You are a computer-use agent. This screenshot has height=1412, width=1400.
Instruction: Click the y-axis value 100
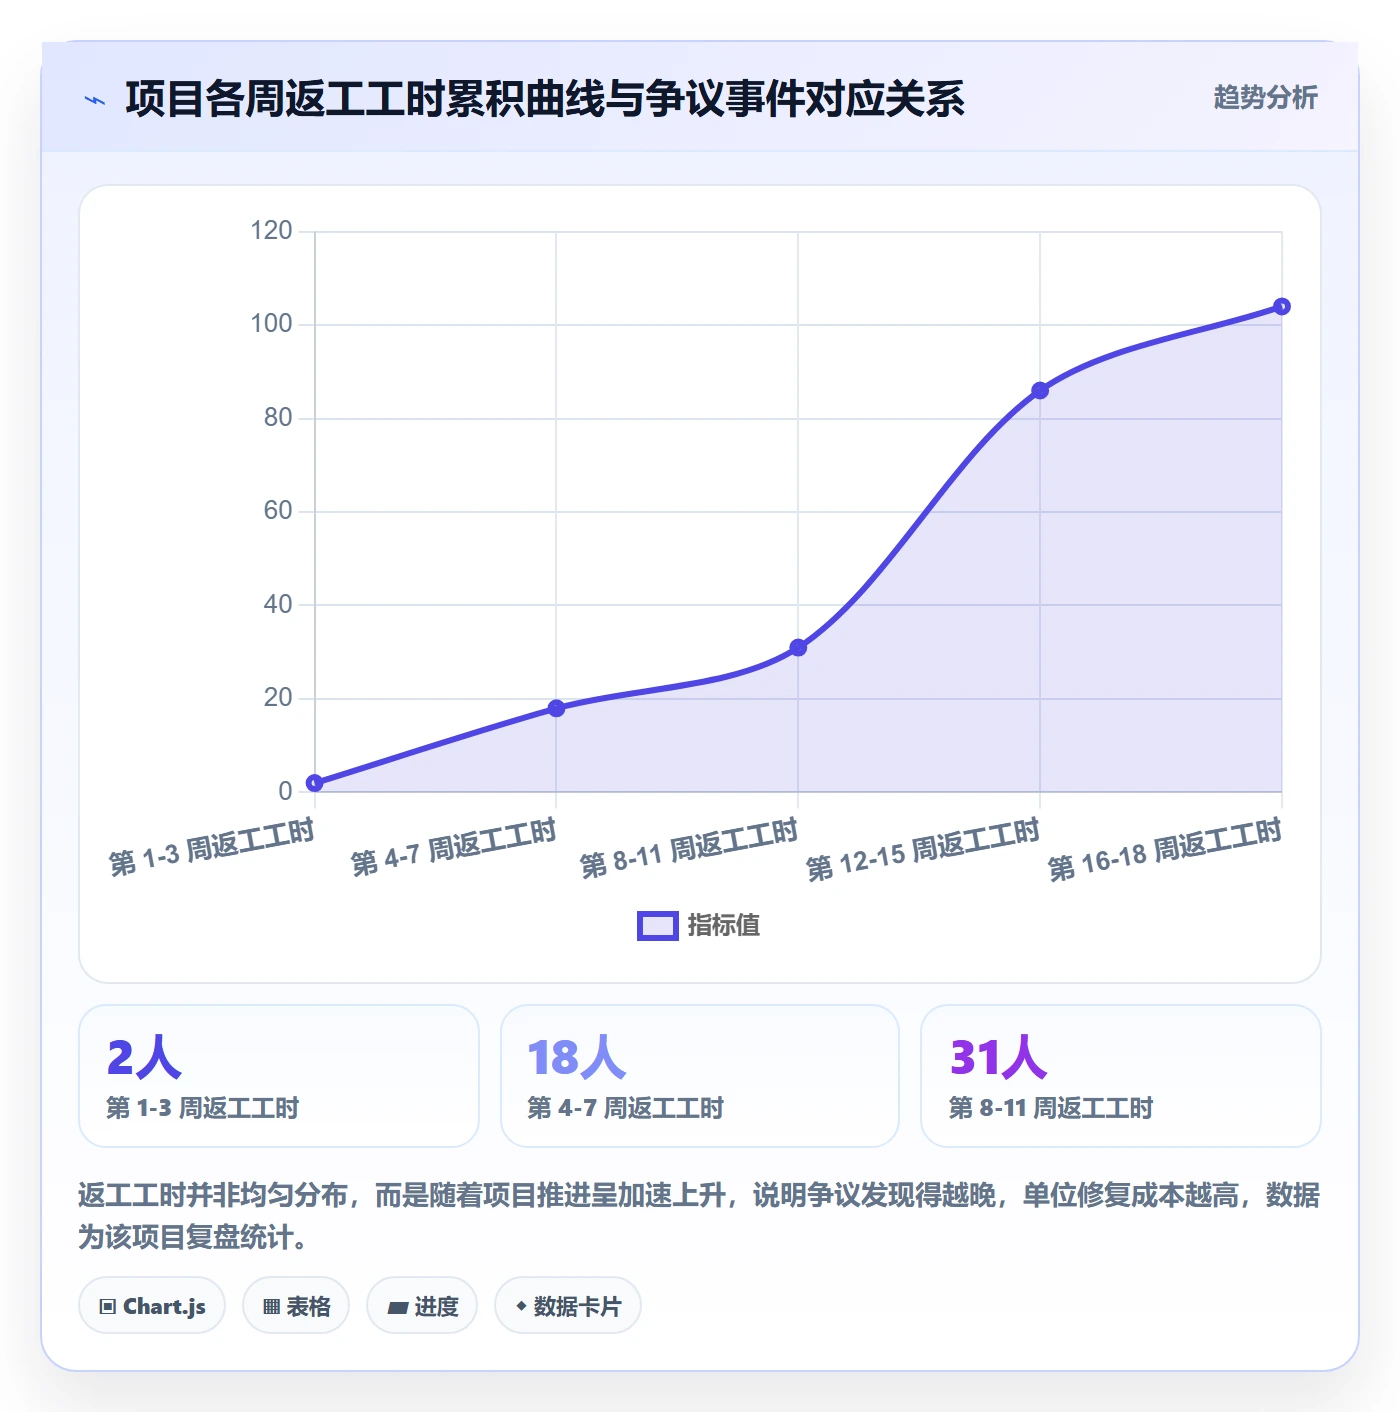click(x=271, y=324)
